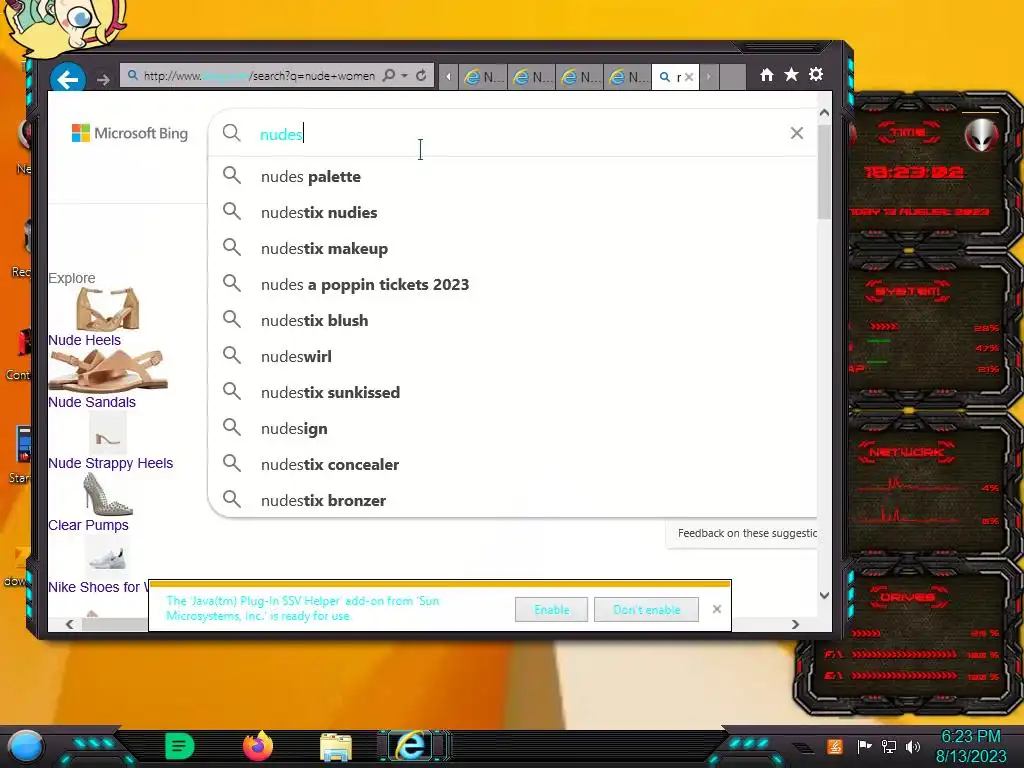Click the Microsoft Bing logo

130,133
